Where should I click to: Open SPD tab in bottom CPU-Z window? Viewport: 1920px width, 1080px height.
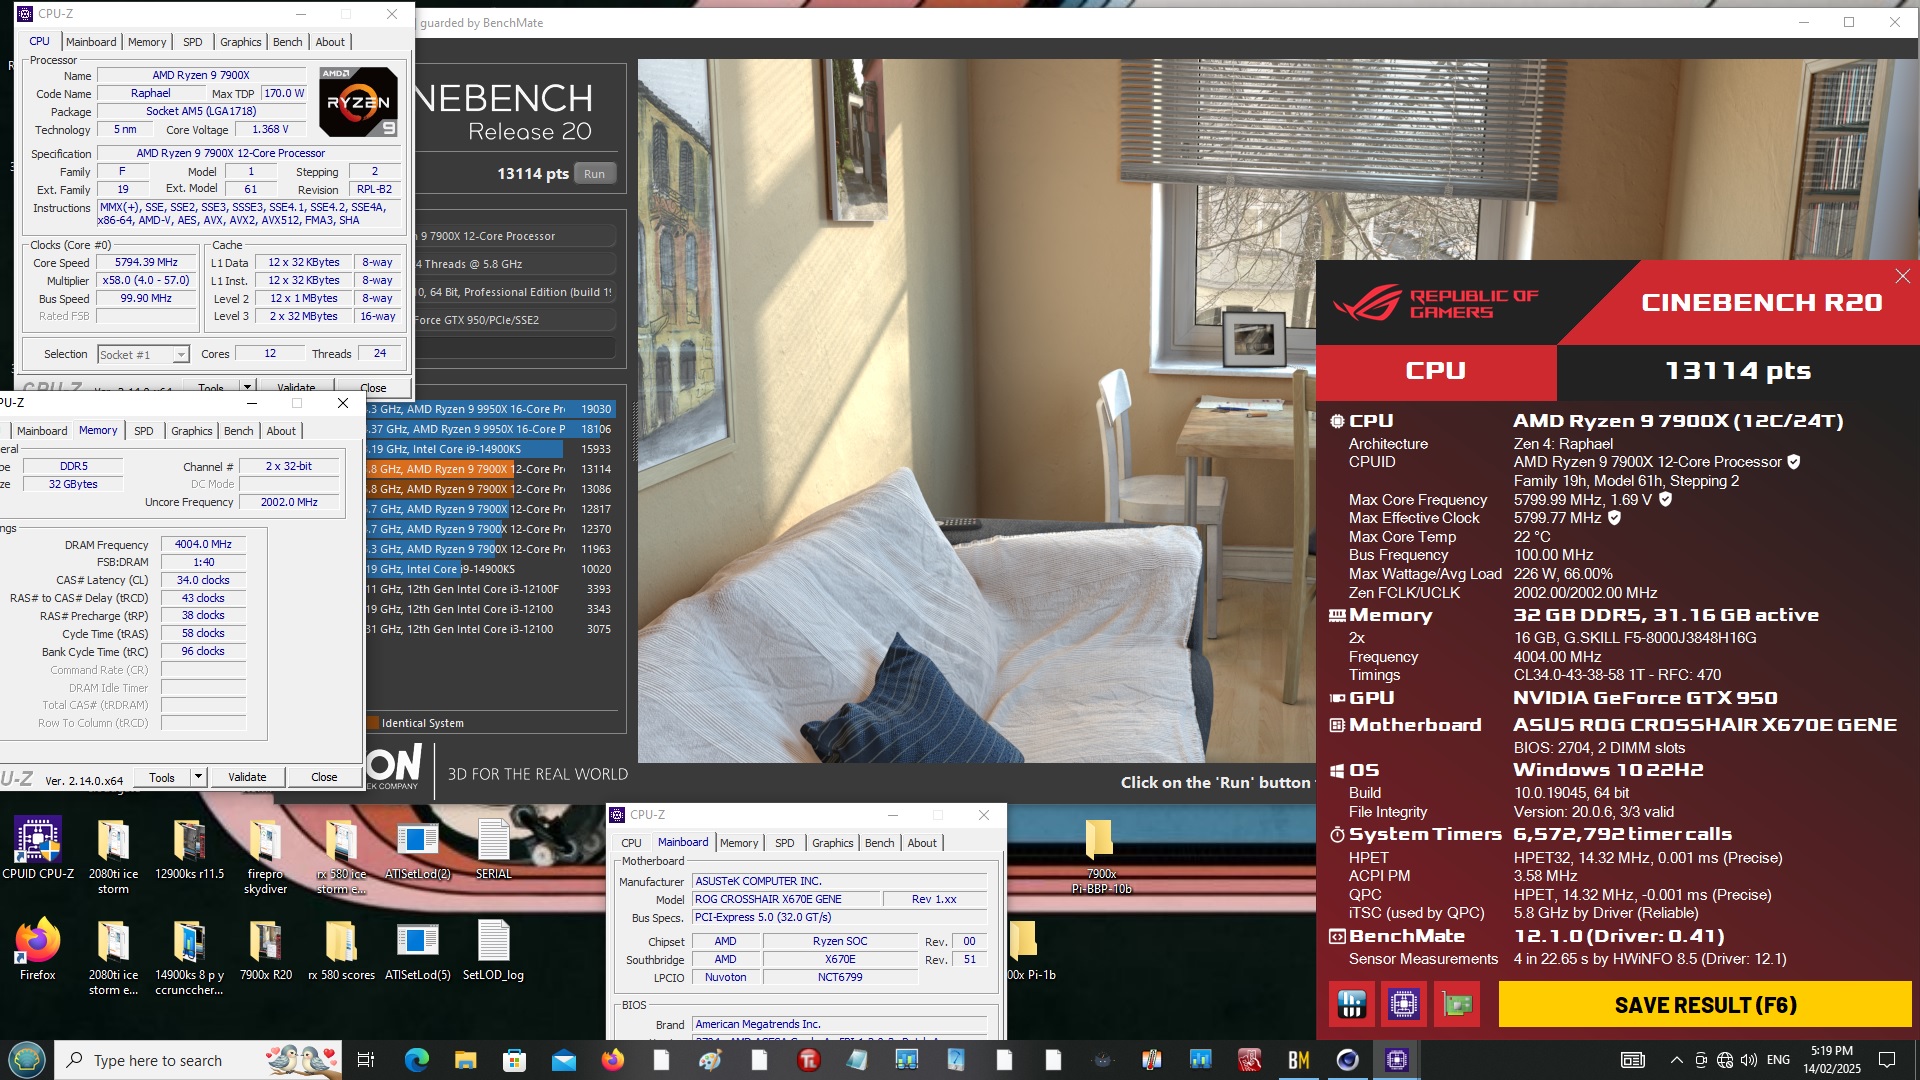pos(785,843)
